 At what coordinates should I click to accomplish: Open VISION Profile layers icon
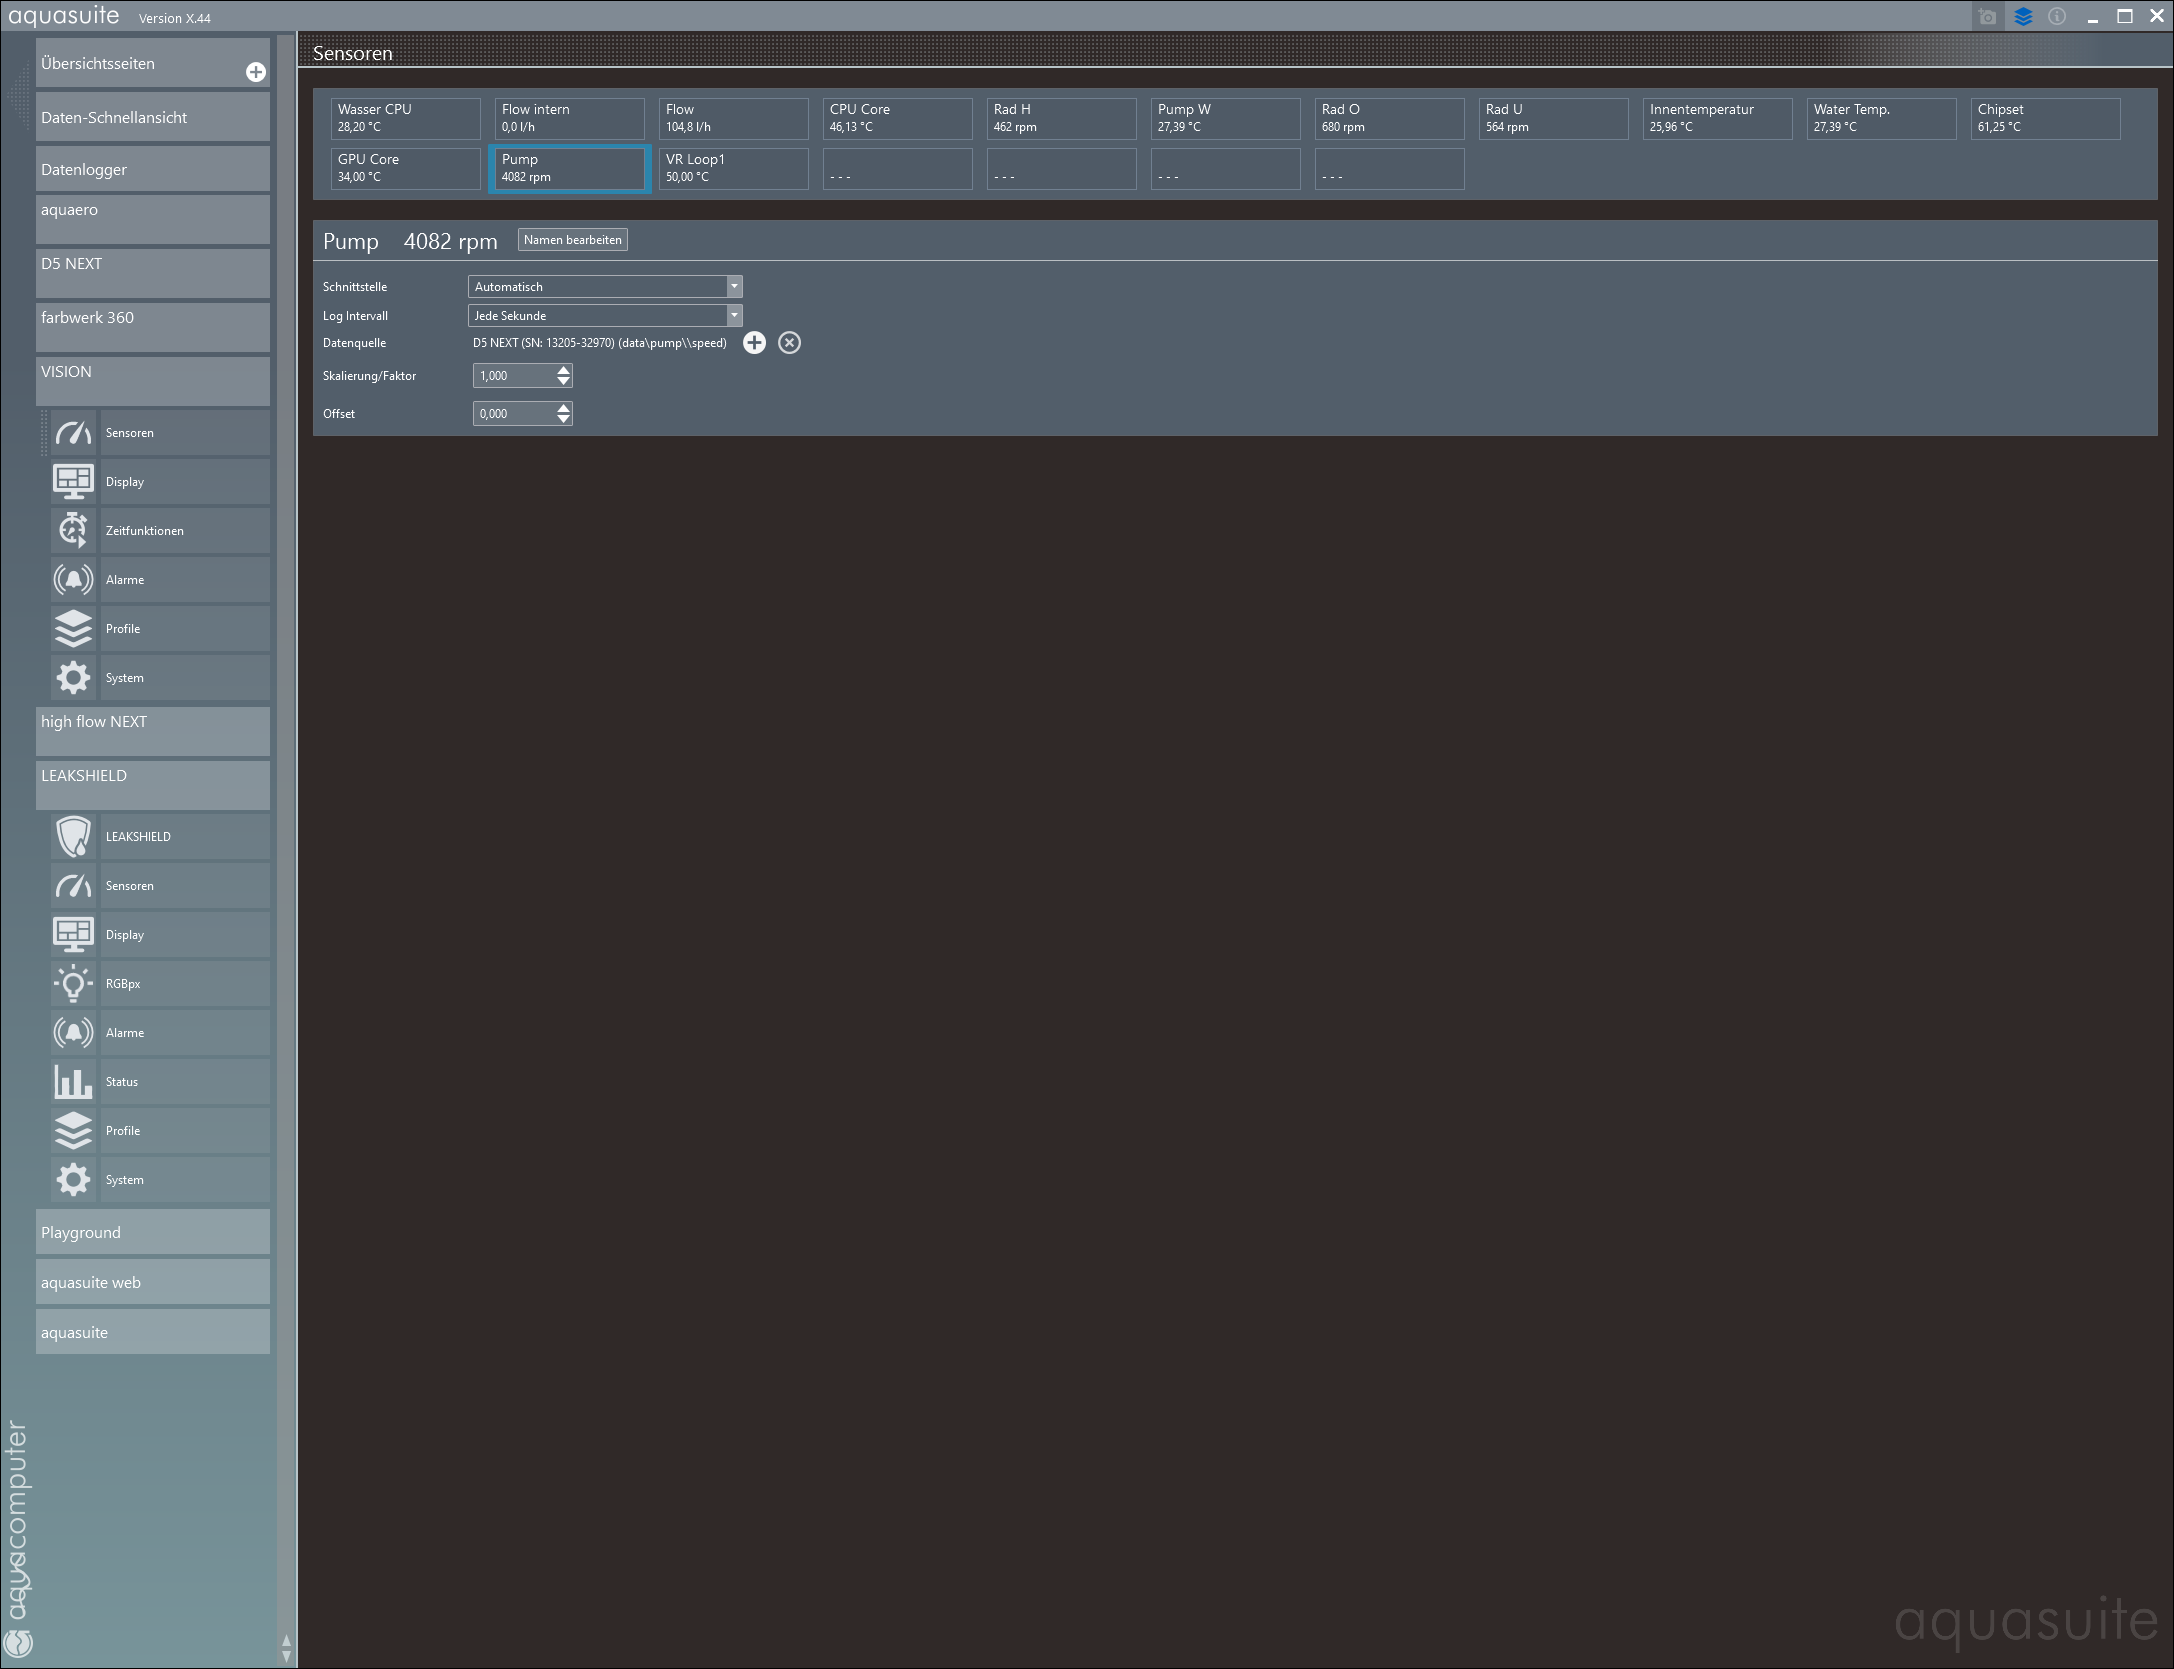point(73,629)
